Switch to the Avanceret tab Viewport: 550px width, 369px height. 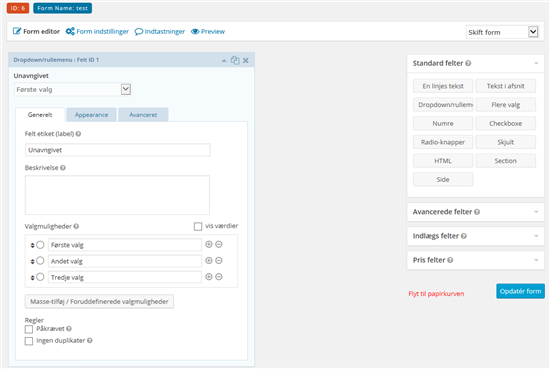(x=143, y=115)
